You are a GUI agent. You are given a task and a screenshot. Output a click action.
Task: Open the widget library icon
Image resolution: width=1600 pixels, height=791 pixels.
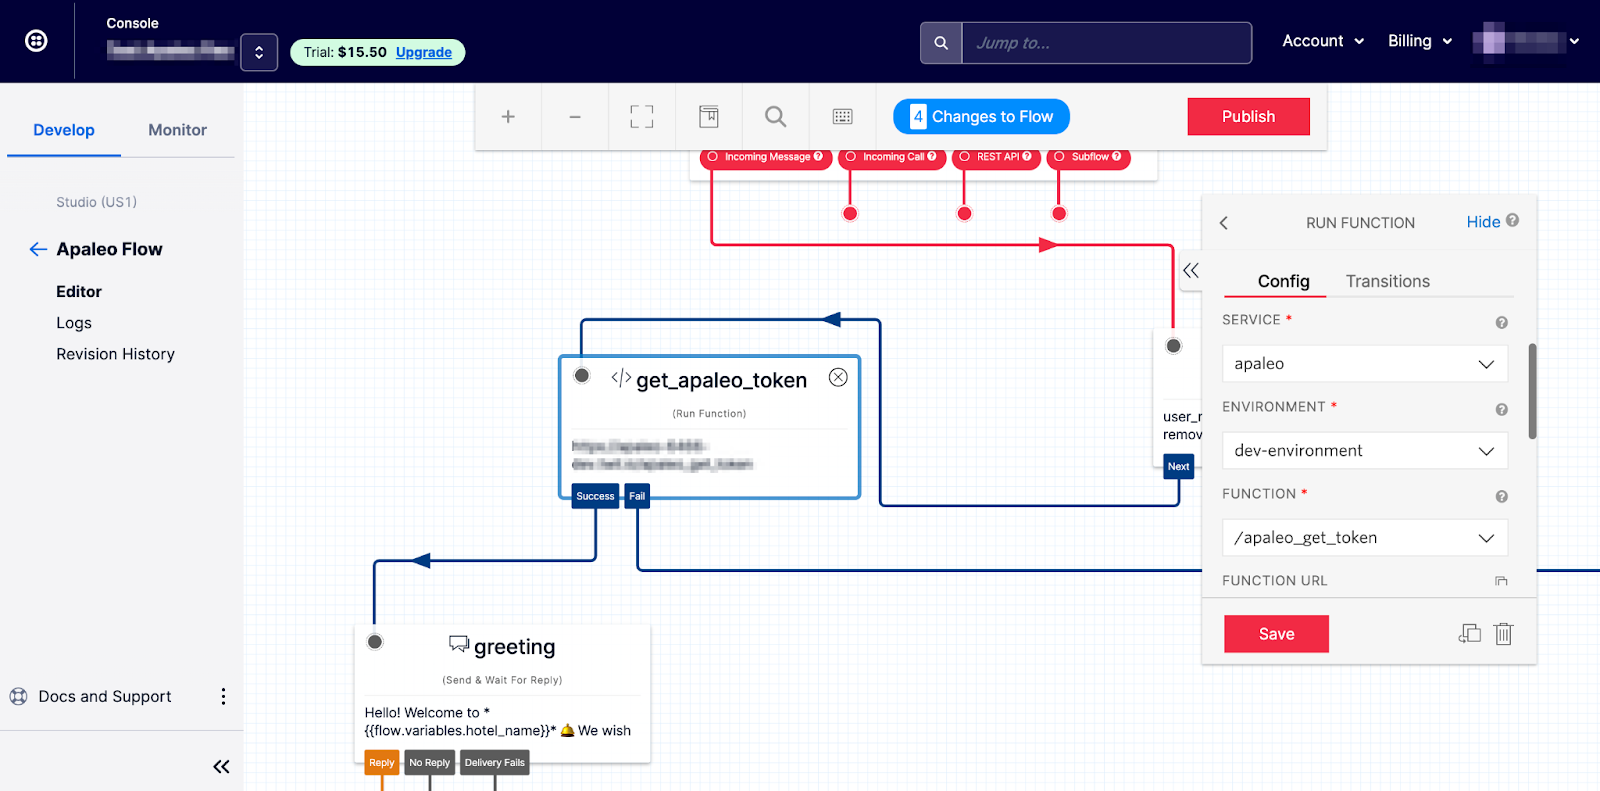tap(709, 117)
